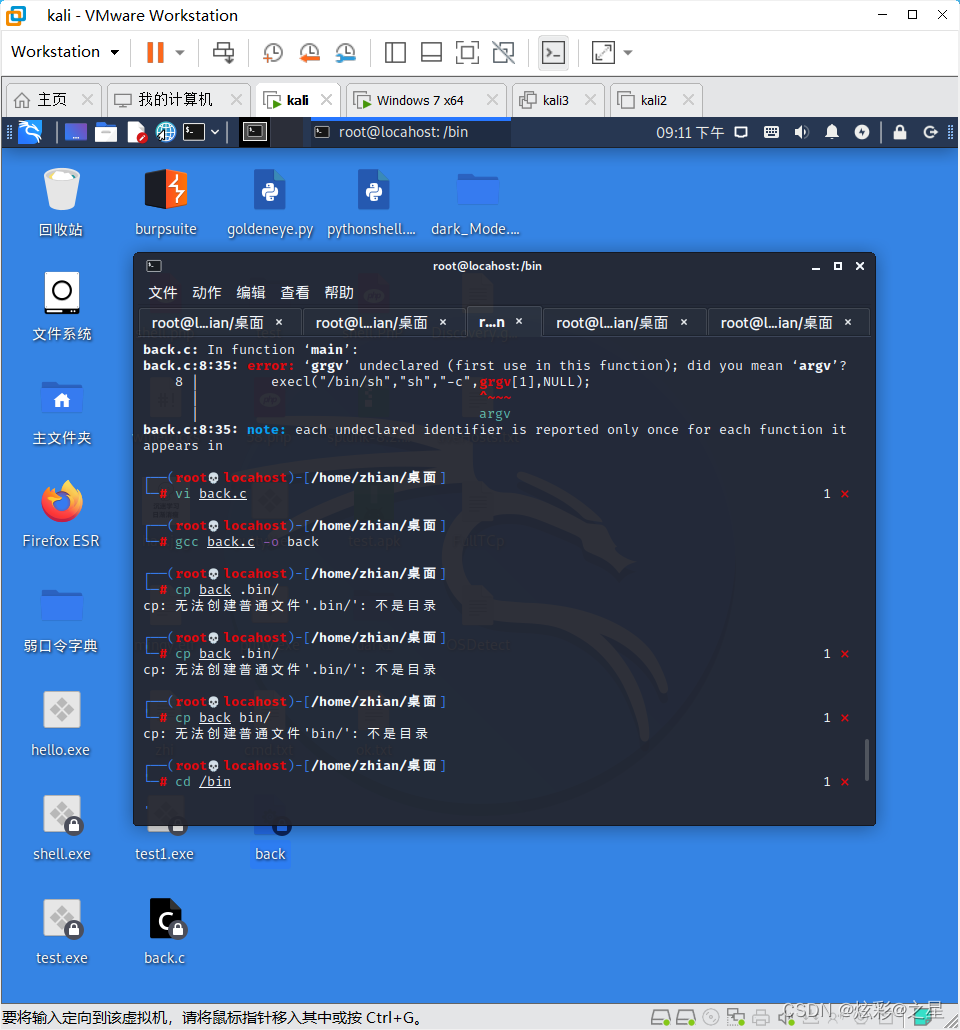Enter full screen mode icon
The image size is (960, 1030).
click(467, 53)
